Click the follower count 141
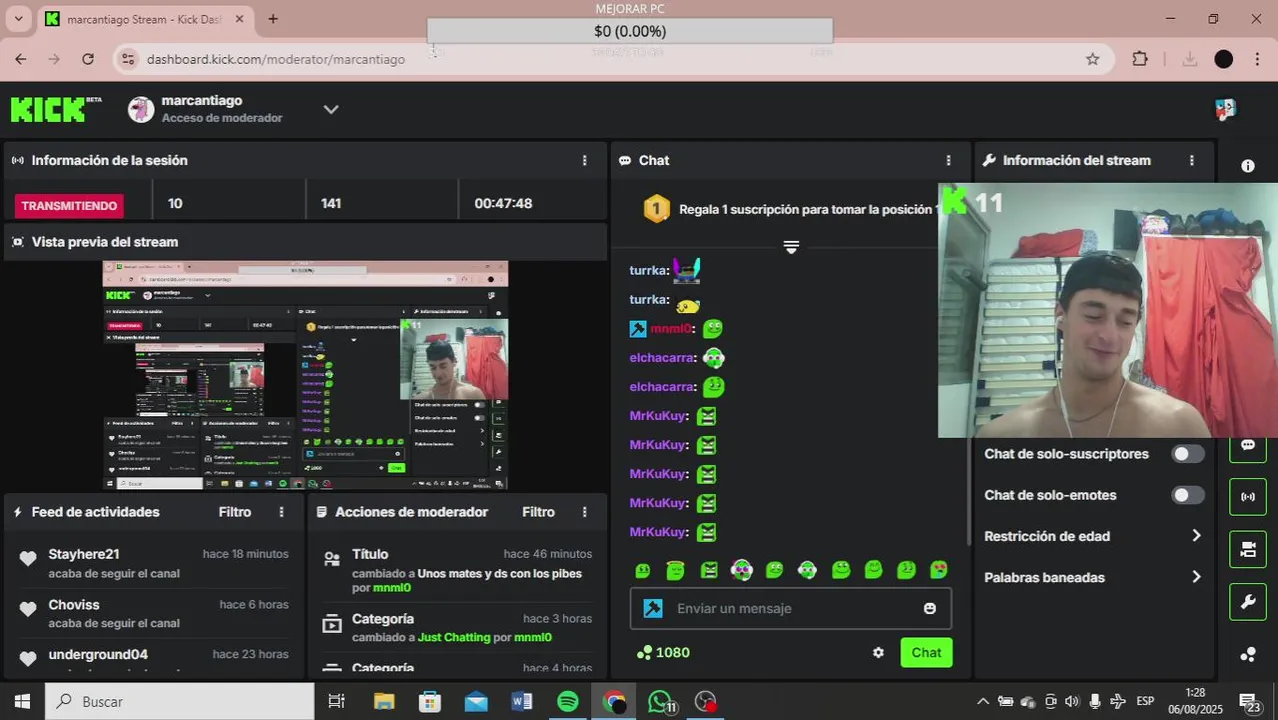Screen dimensions: 1278x720 (331, 203)
